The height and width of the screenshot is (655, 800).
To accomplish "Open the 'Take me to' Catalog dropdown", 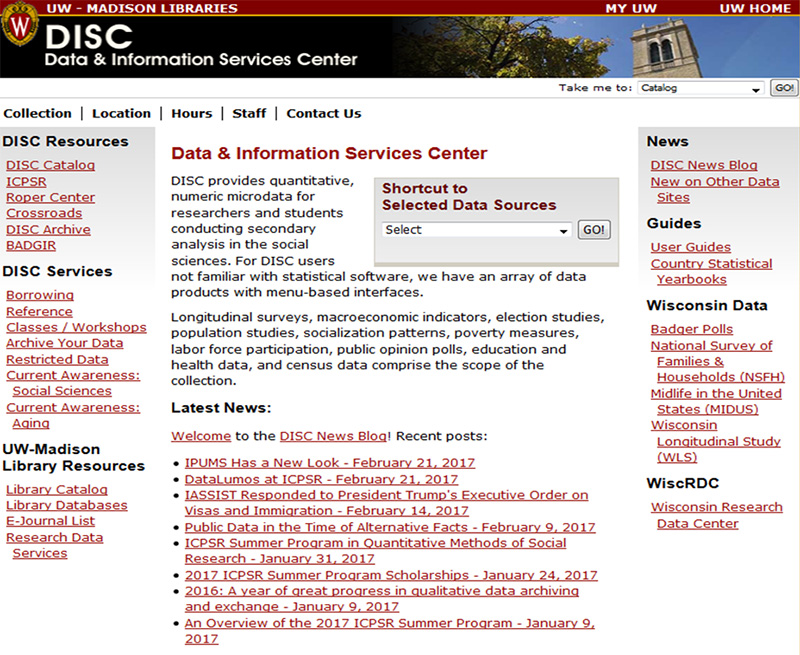I will (700, 88).
